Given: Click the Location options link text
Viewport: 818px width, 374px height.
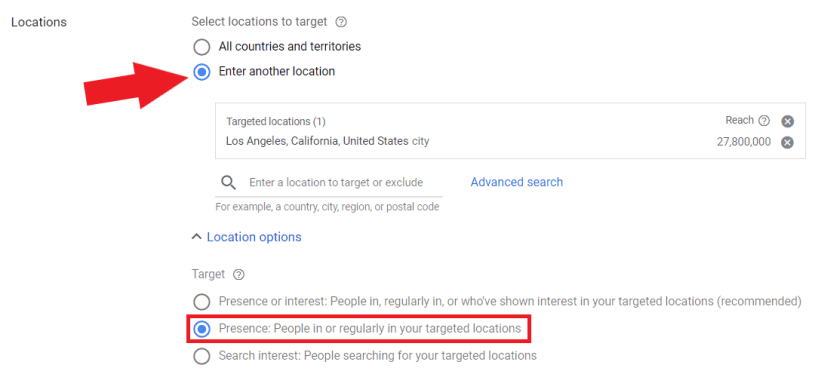Looking at the screenshot, I should coord(254,237).
